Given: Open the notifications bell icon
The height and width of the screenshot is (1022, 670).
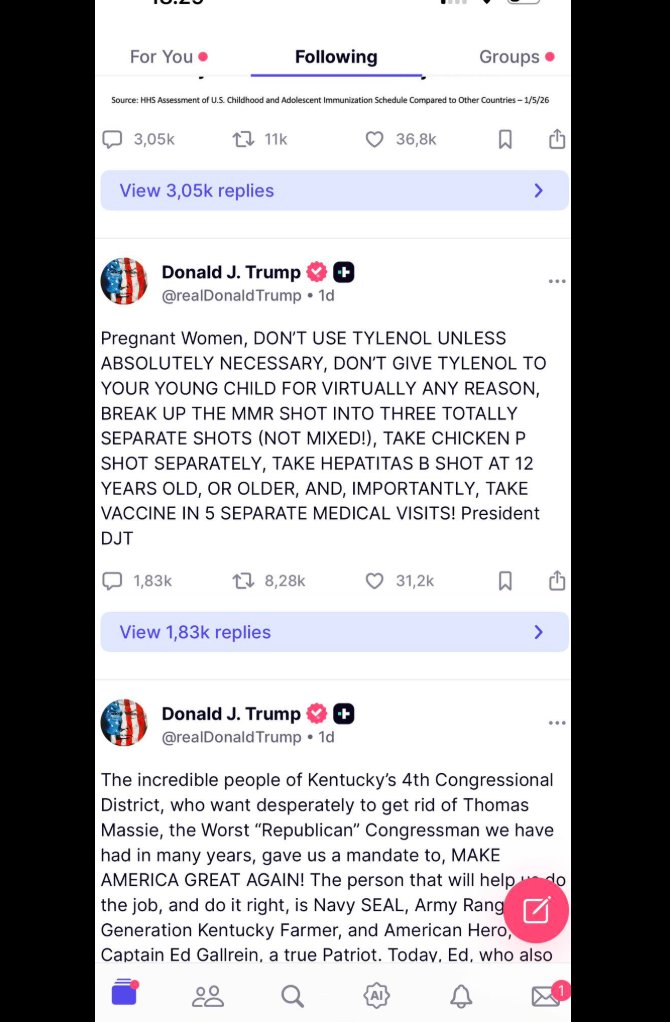Looking at the screenshot, I should pos(461,995).
